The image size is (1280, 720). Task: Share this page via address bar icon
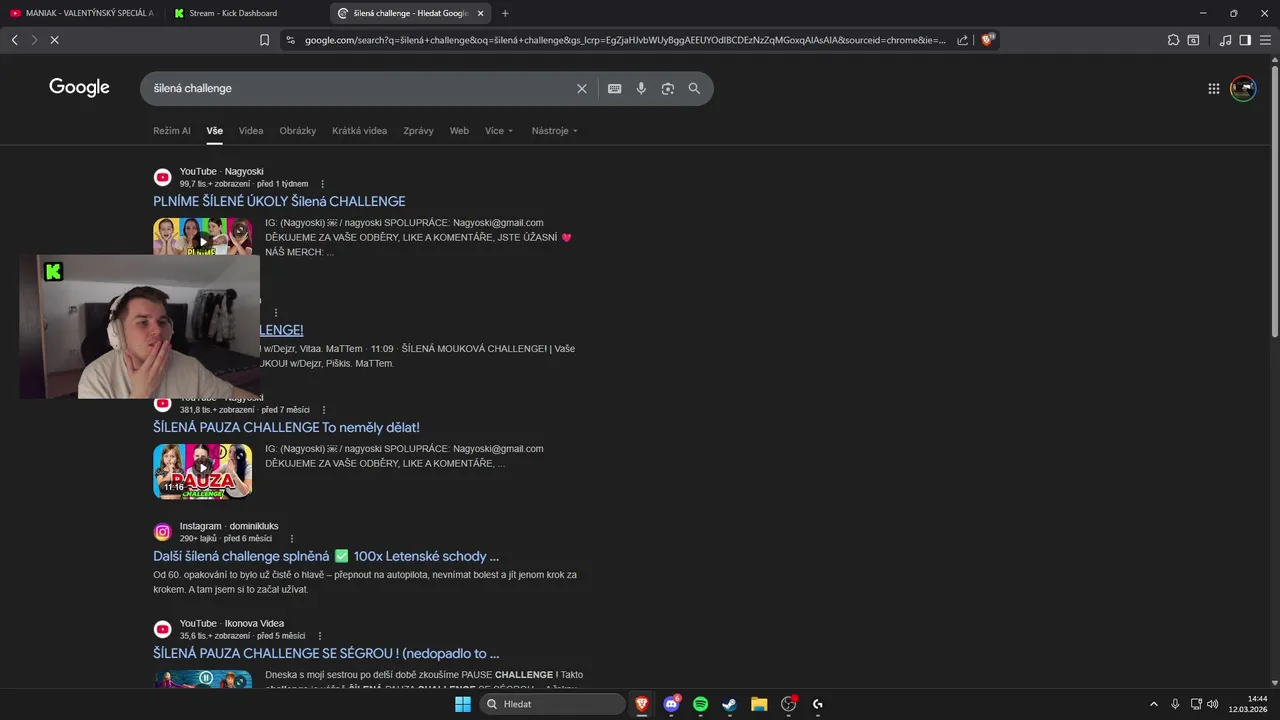click(x=962, y=40)
